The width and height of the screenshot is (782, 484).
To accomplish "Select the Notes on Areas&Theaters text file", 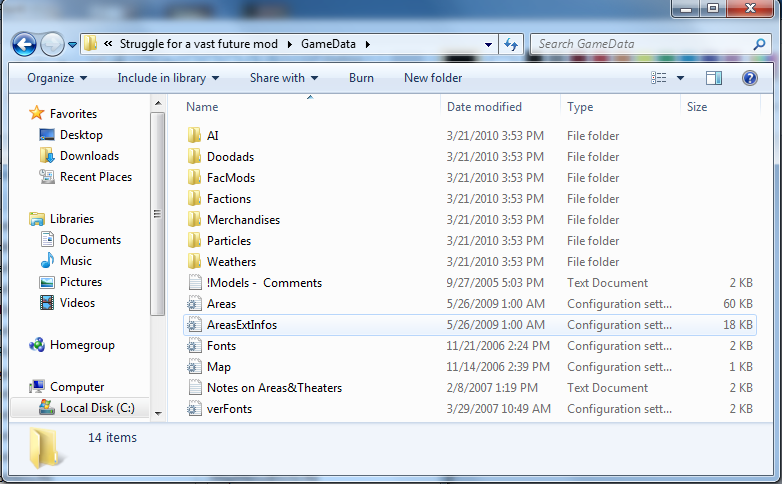I will [274, 388].
